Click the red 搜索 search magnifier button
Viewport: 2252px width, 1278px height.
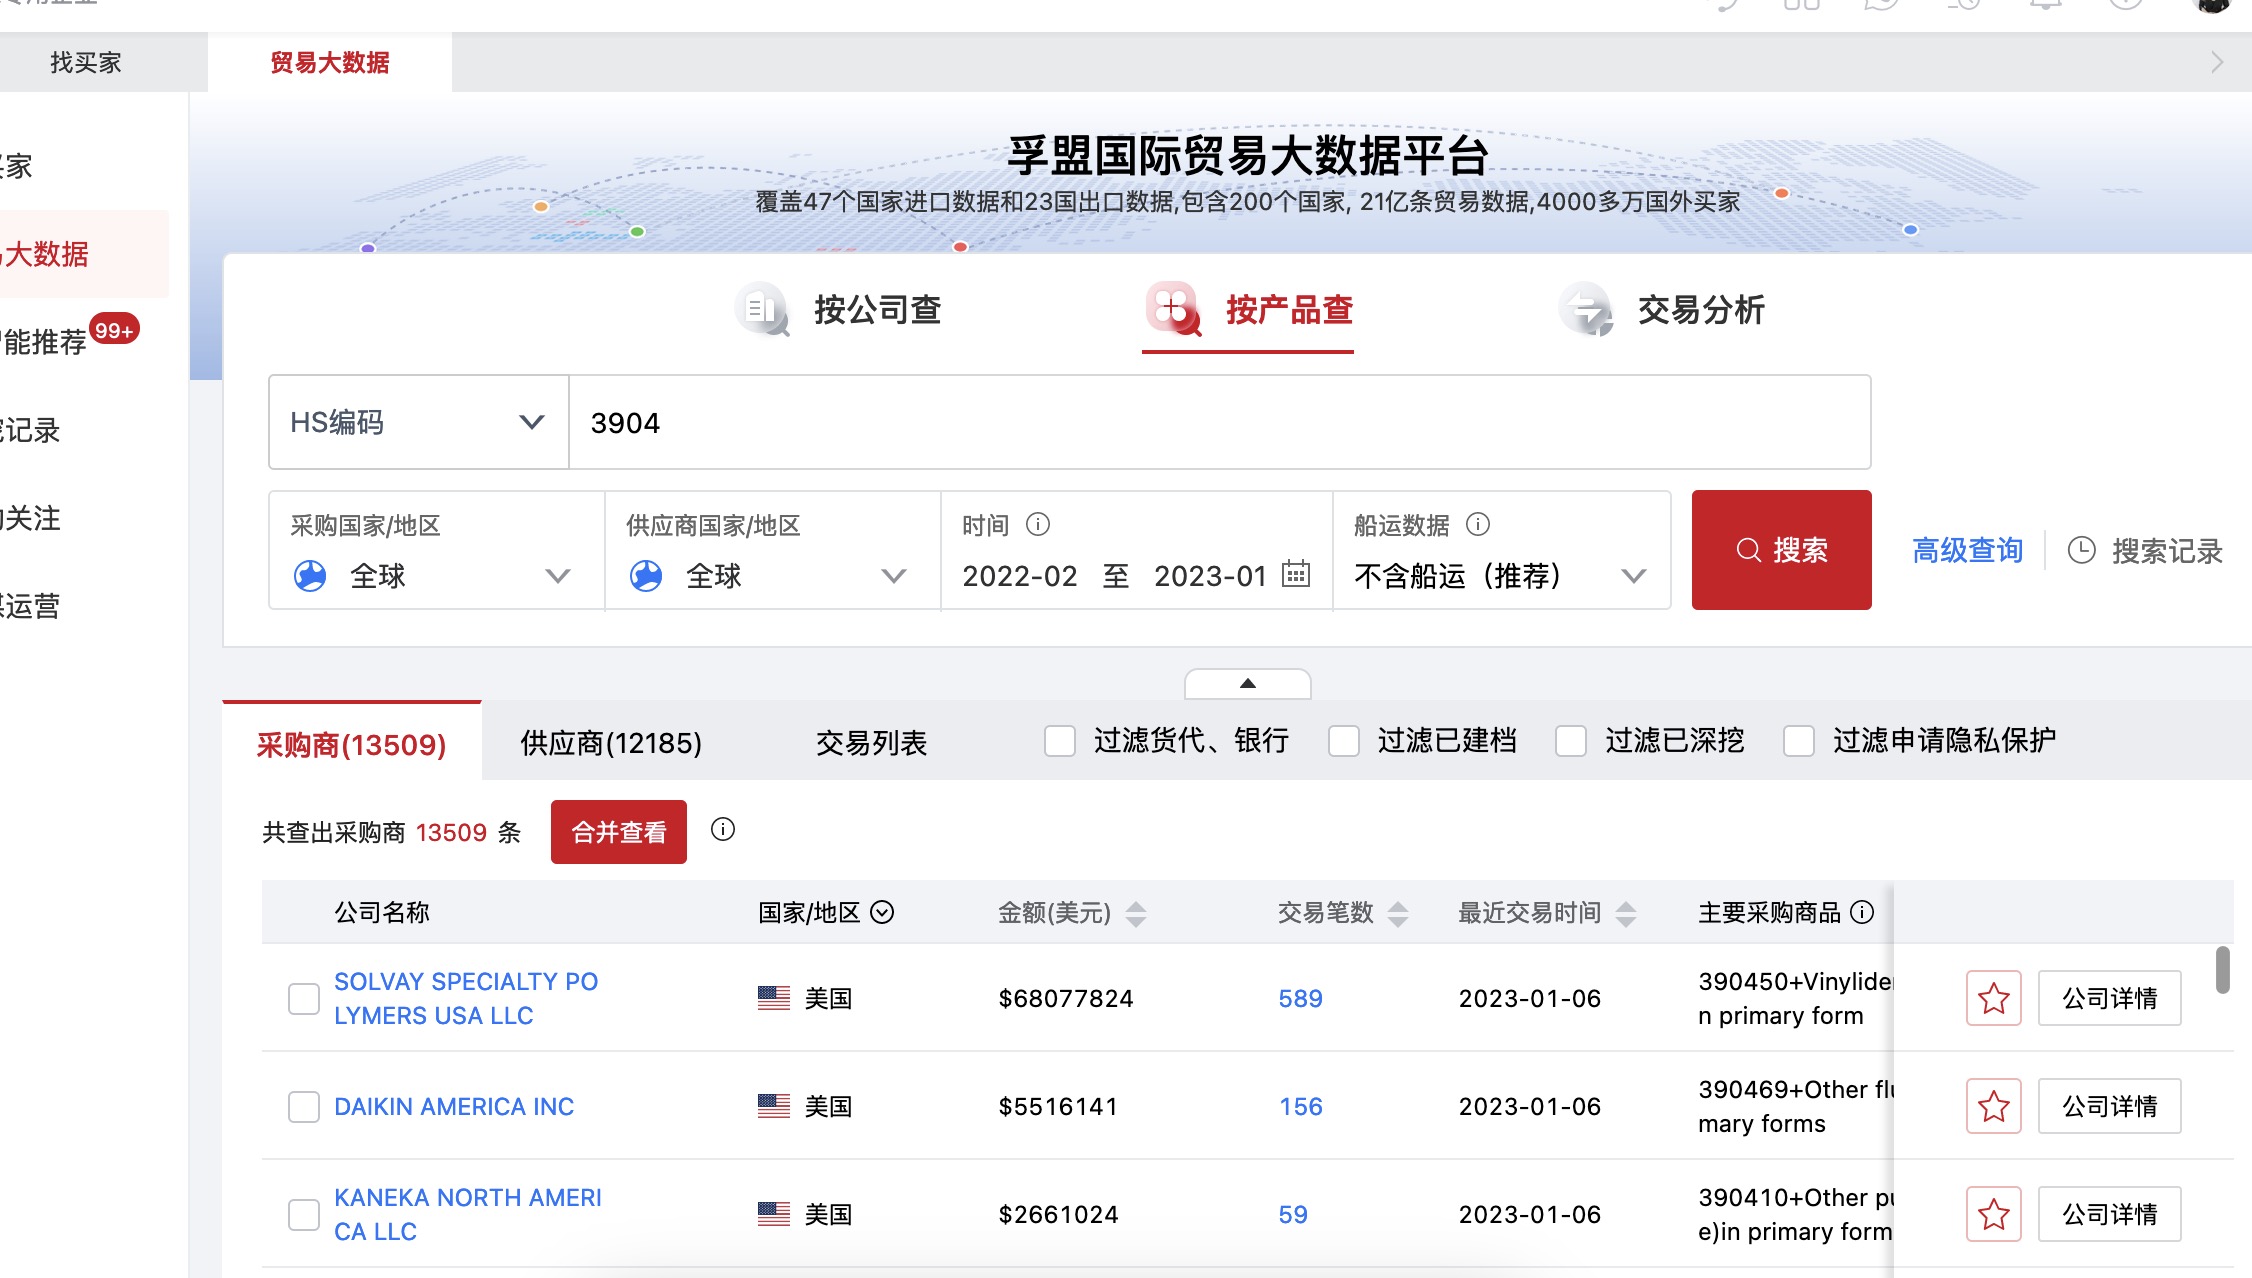(1781, 549)
